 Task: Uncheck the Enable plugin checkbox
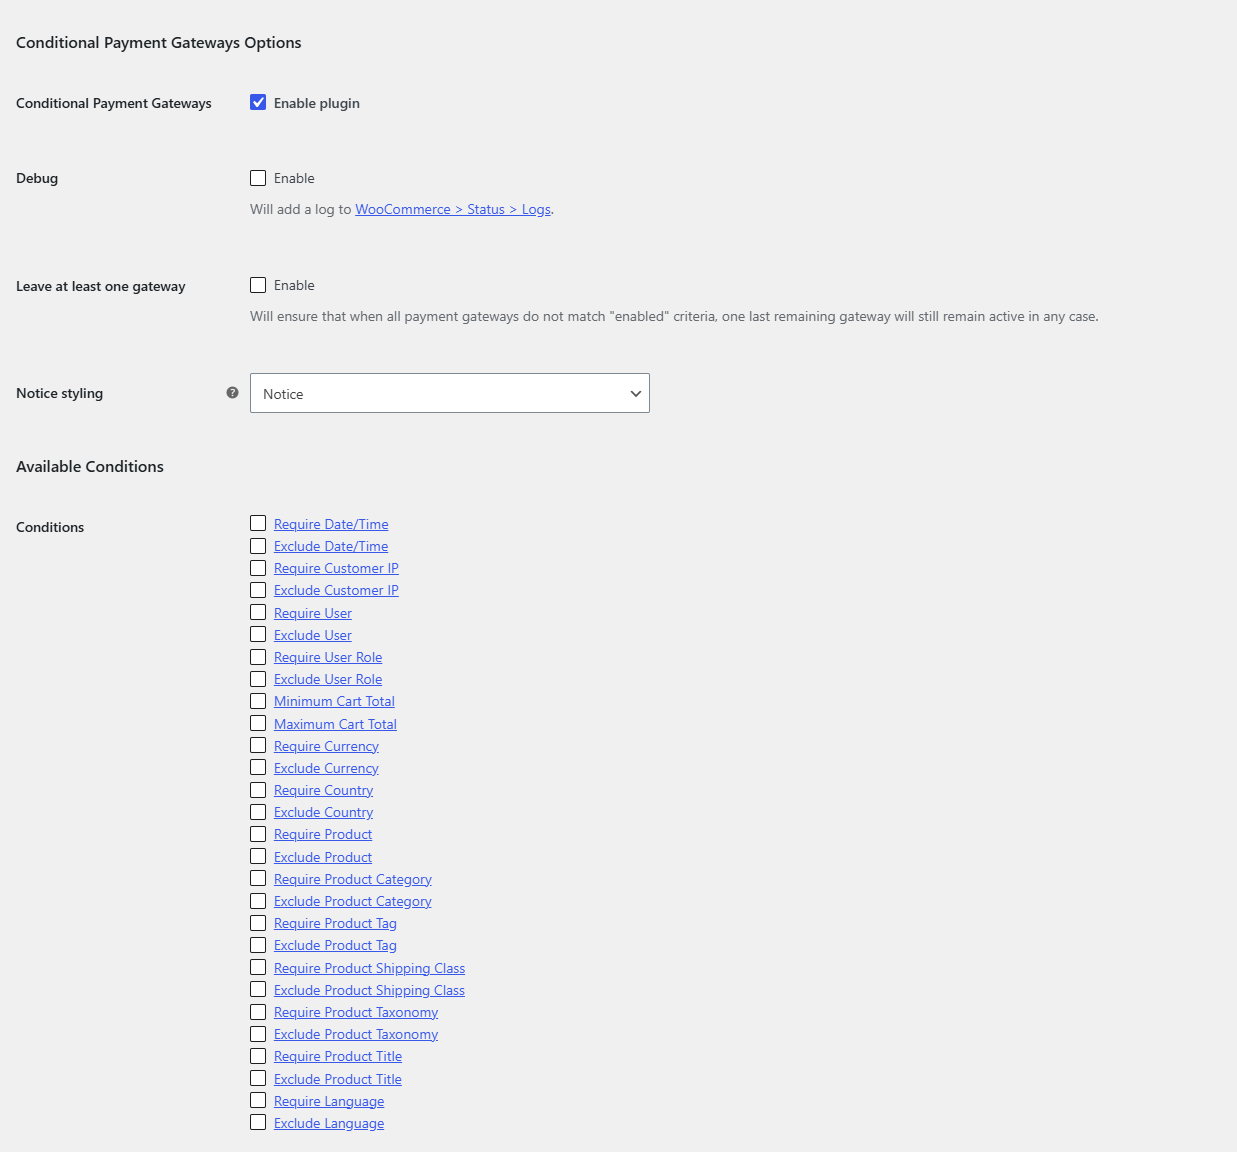click(x=258, y=102)
